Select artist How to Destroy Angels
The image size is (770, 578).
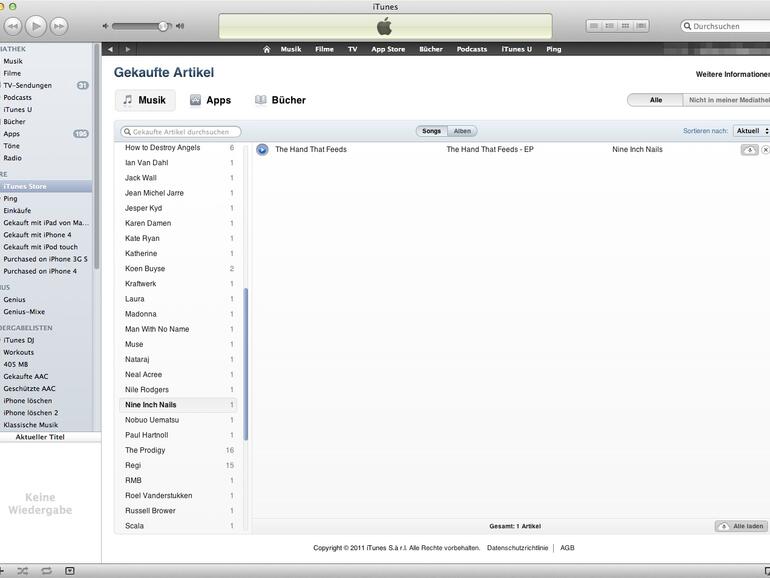[178, 148]
